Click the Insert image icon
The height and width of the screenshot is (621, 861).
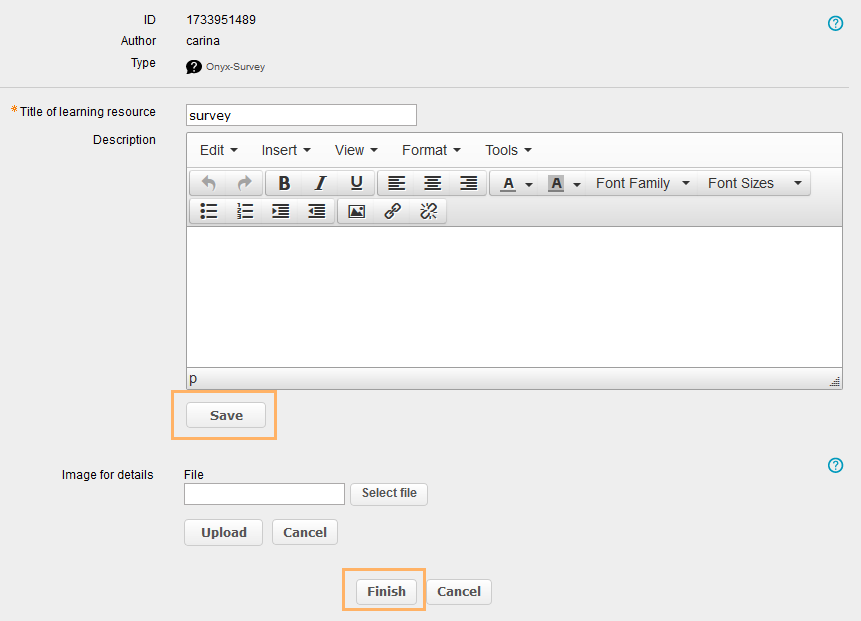click(356, 211)
